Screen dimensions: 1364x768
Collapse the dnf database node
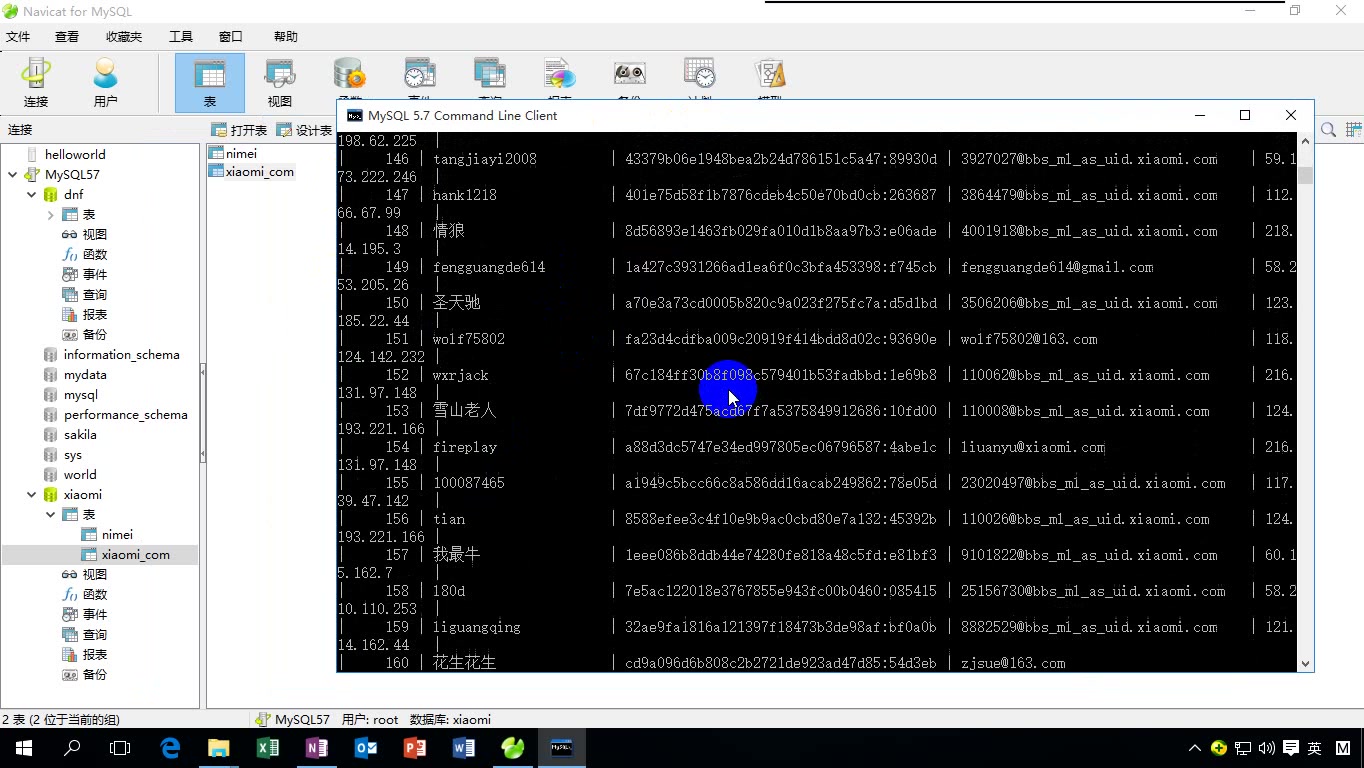(32, 195)
